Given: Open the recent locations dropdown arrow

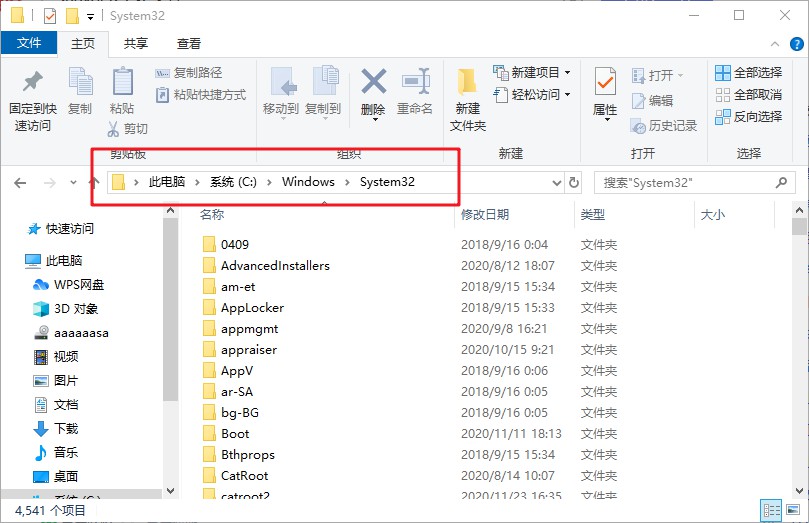Looking at the screenshot, I should click(73, 183).
